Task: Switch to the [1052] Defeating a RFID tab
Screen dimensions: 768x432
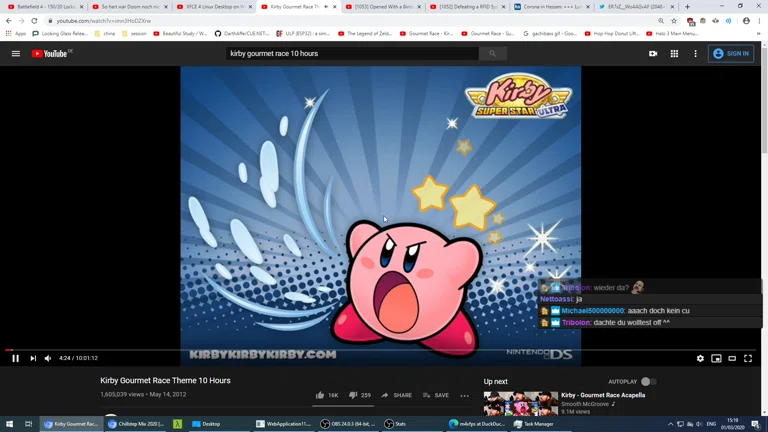Action: 468,7
